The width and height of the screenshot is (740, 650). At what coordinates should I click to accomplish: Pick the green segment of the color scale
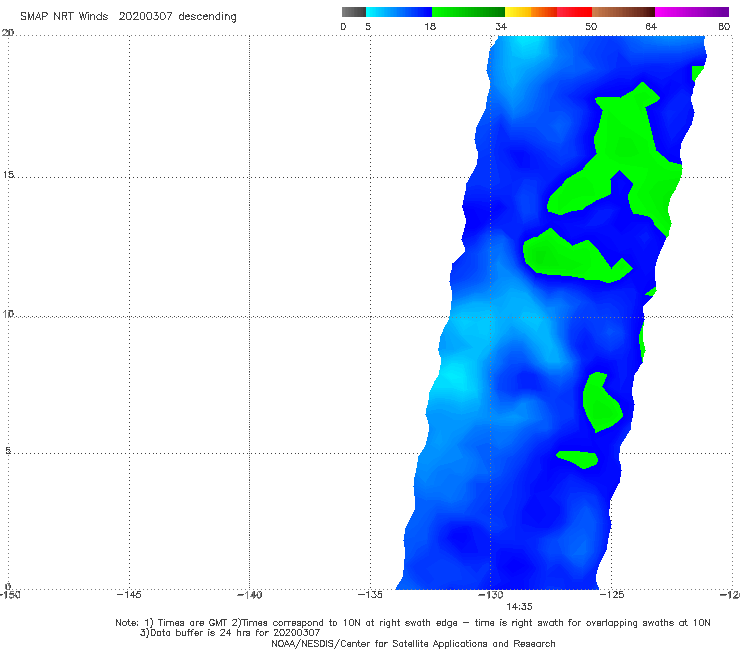click(468, 12)
